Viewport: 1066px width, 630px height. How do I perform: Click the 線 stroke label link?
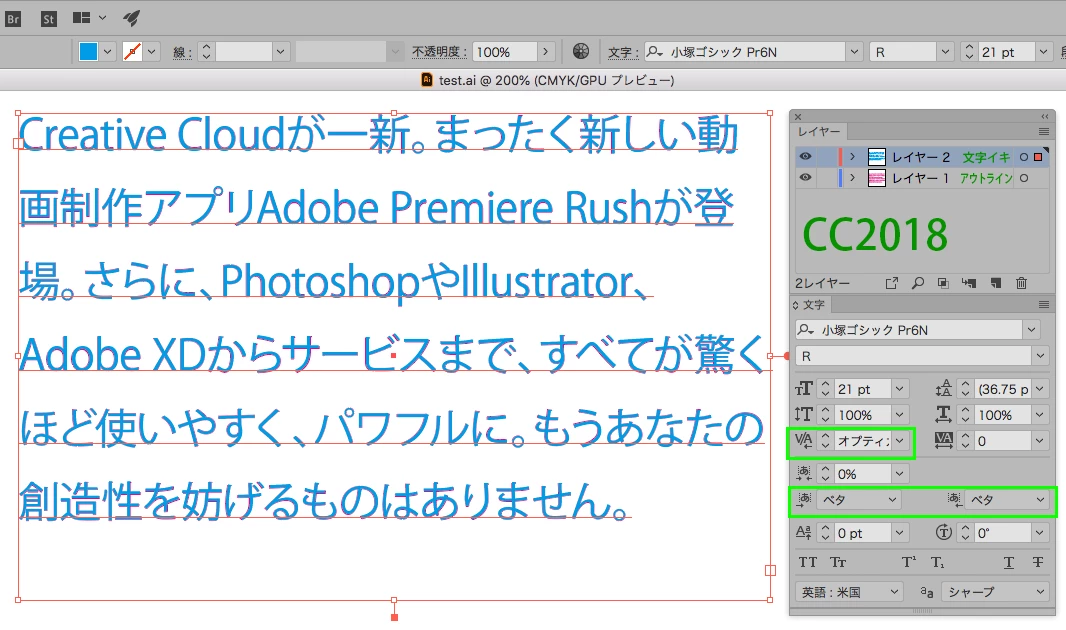click(182, 52)
